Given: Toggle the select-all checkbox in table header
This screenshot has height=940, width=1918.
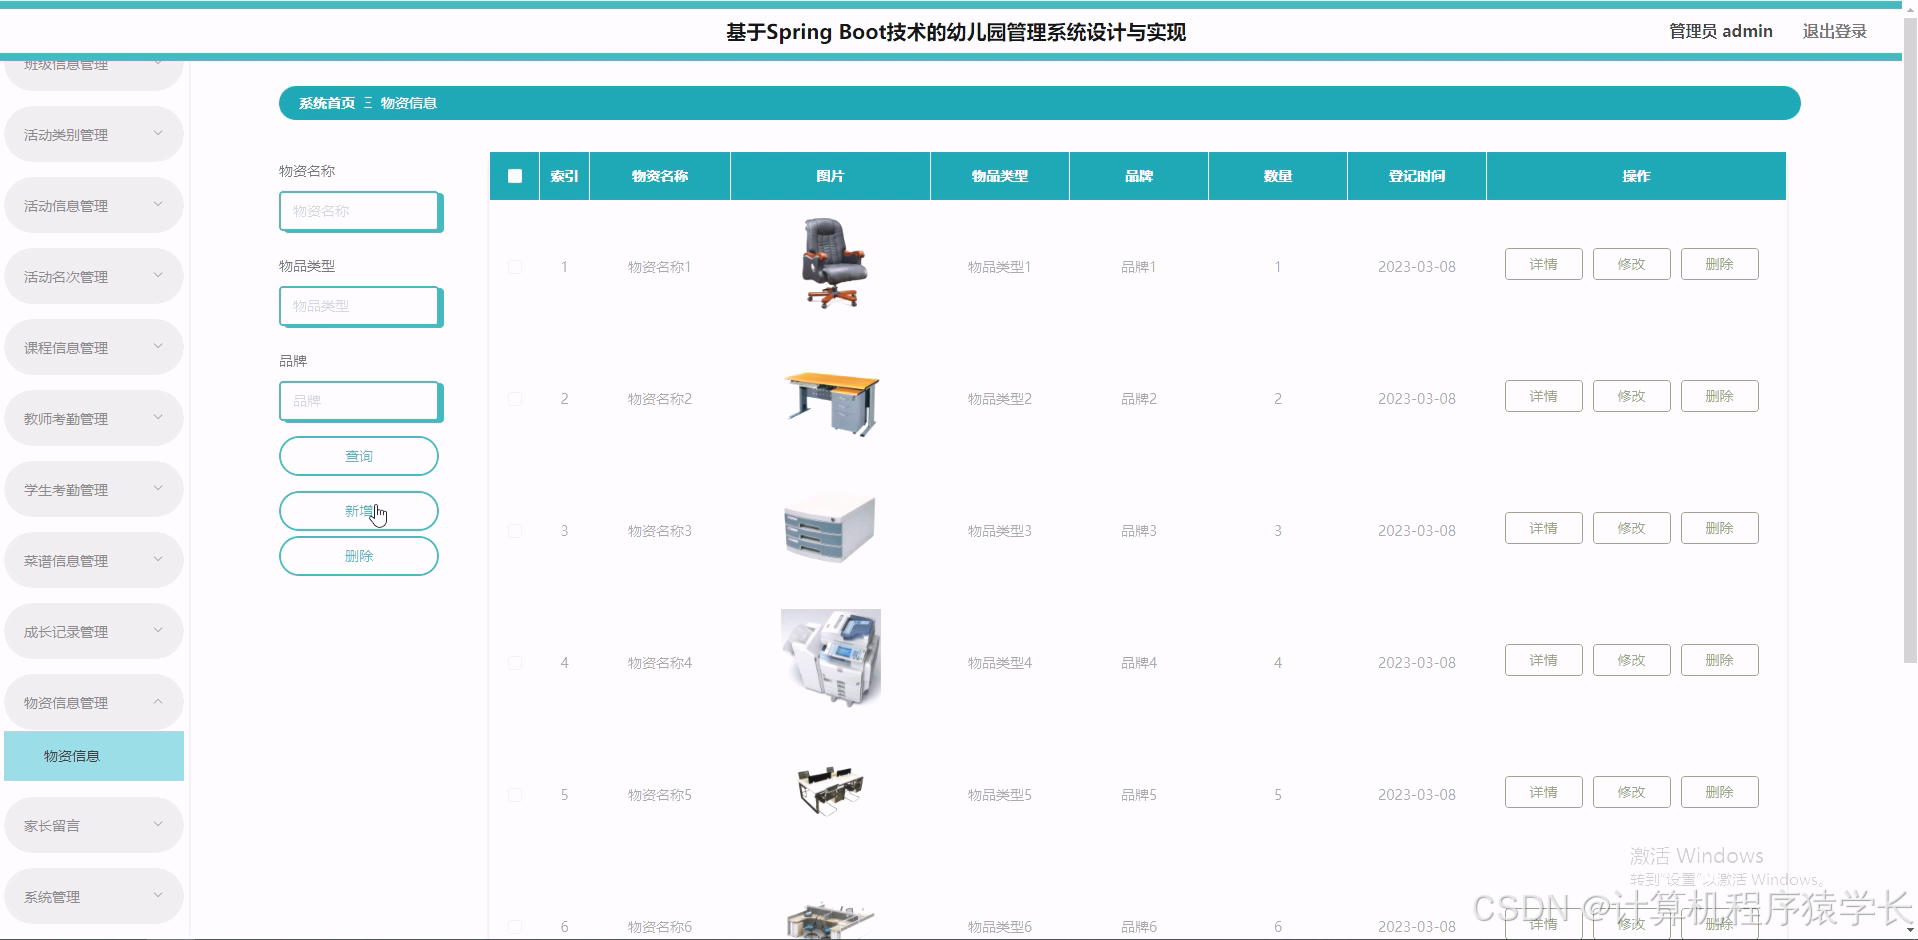Looking at the screenshot, I should [x=514, y=175].
